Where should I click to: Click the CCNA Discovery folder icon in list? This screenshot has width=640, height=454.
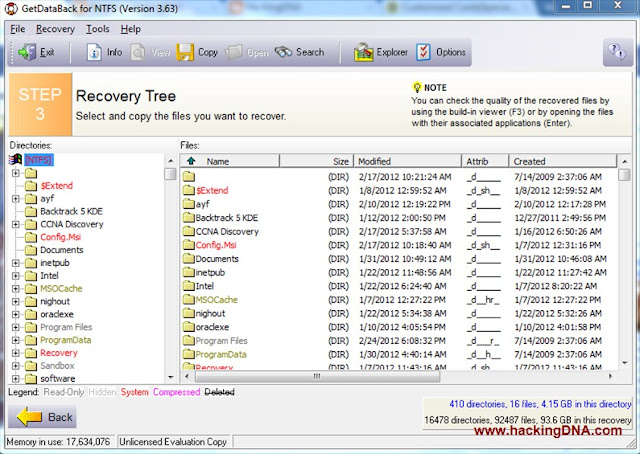189,231
